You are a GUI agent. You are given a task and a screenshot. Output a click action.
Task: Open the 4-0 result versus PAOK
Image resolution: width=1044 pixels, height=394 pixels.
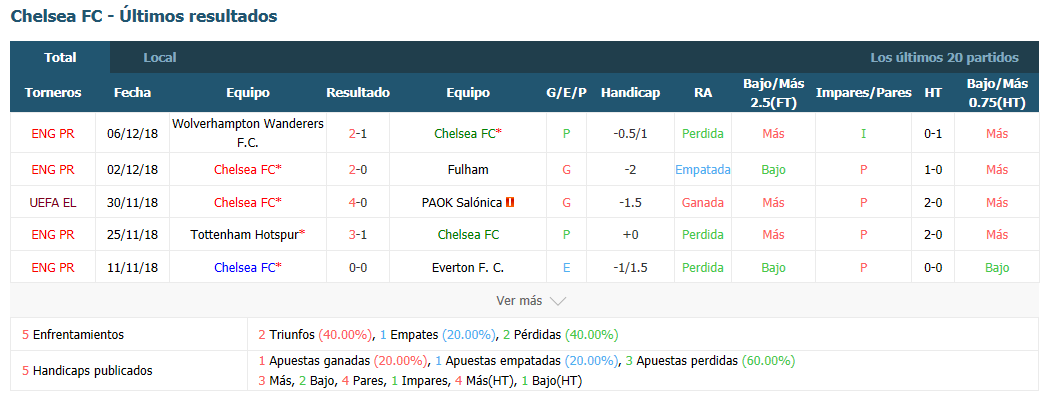coord(358,202)
